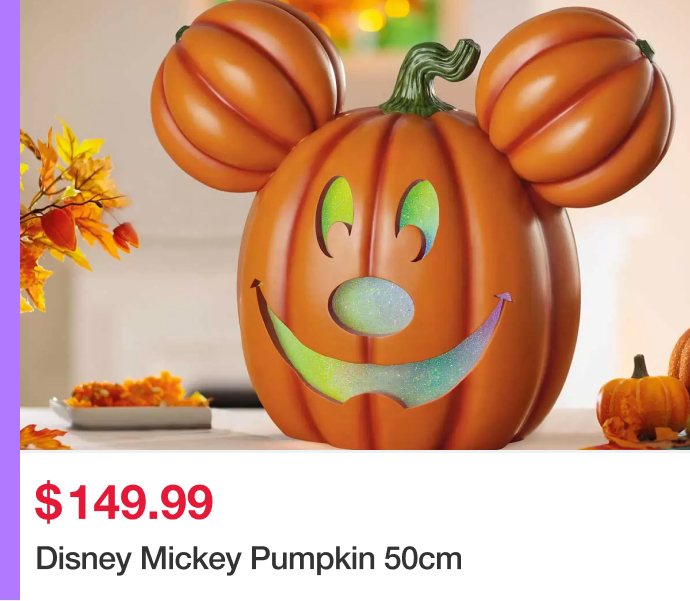
Task: Click the red $149.99 price
Action: tap(124, 502)
